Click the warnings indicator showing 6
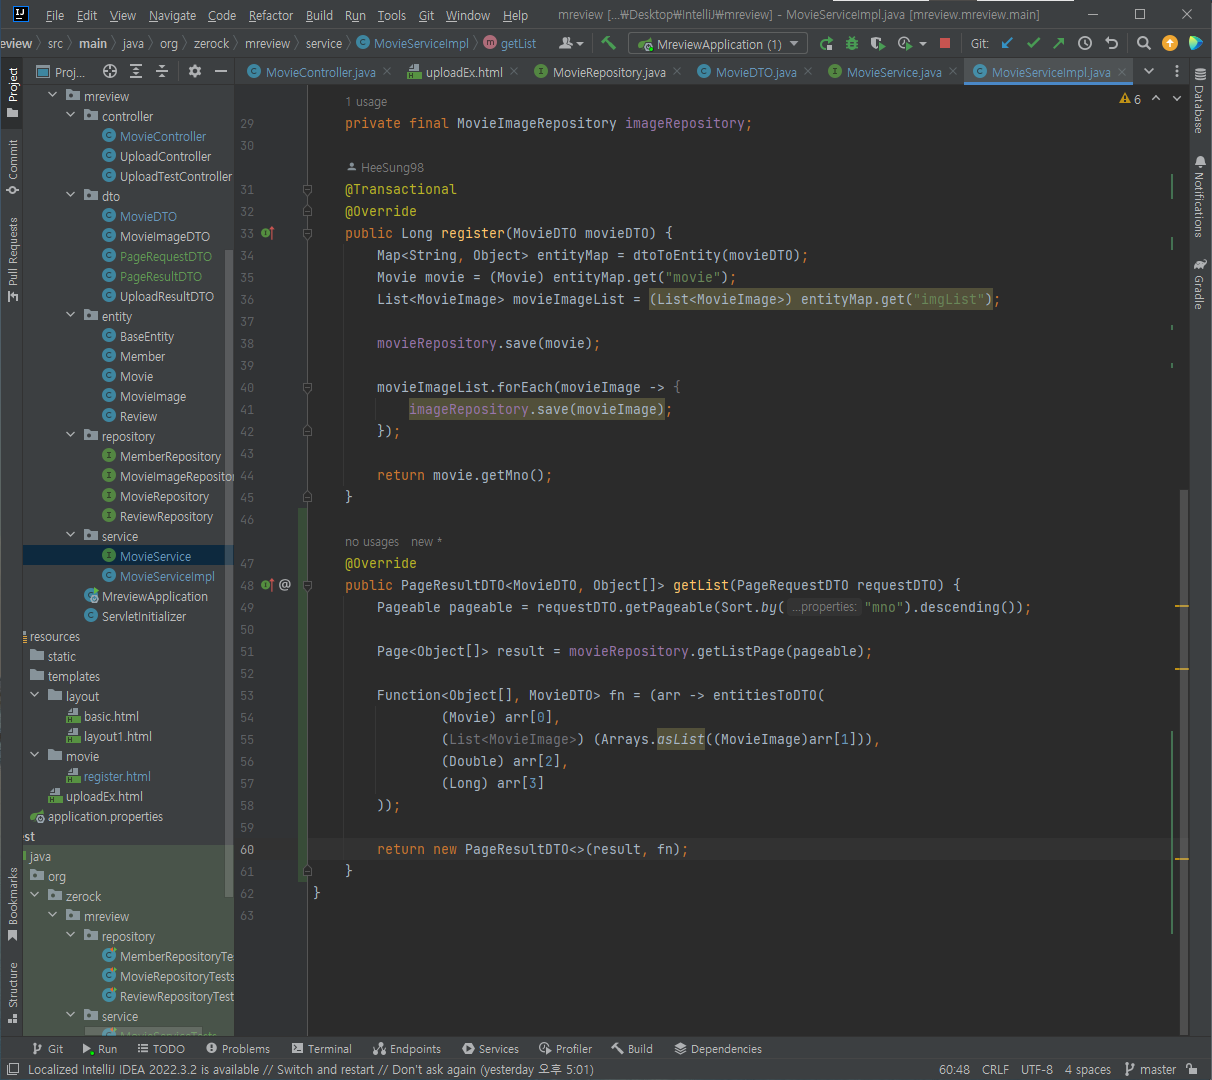Screen dimensions: 1212x1080 pyautogui.click(x=1130, y=99)
